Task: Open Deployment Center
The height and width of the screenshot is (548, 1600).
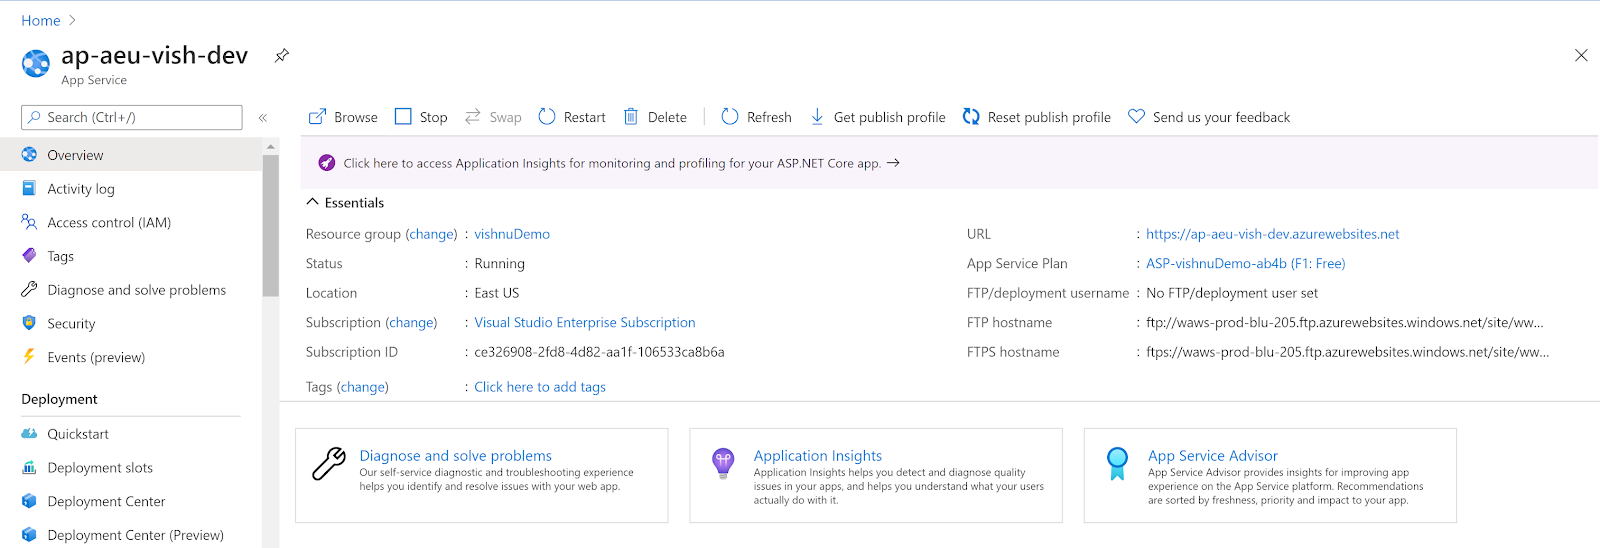Action: (131, 501)
